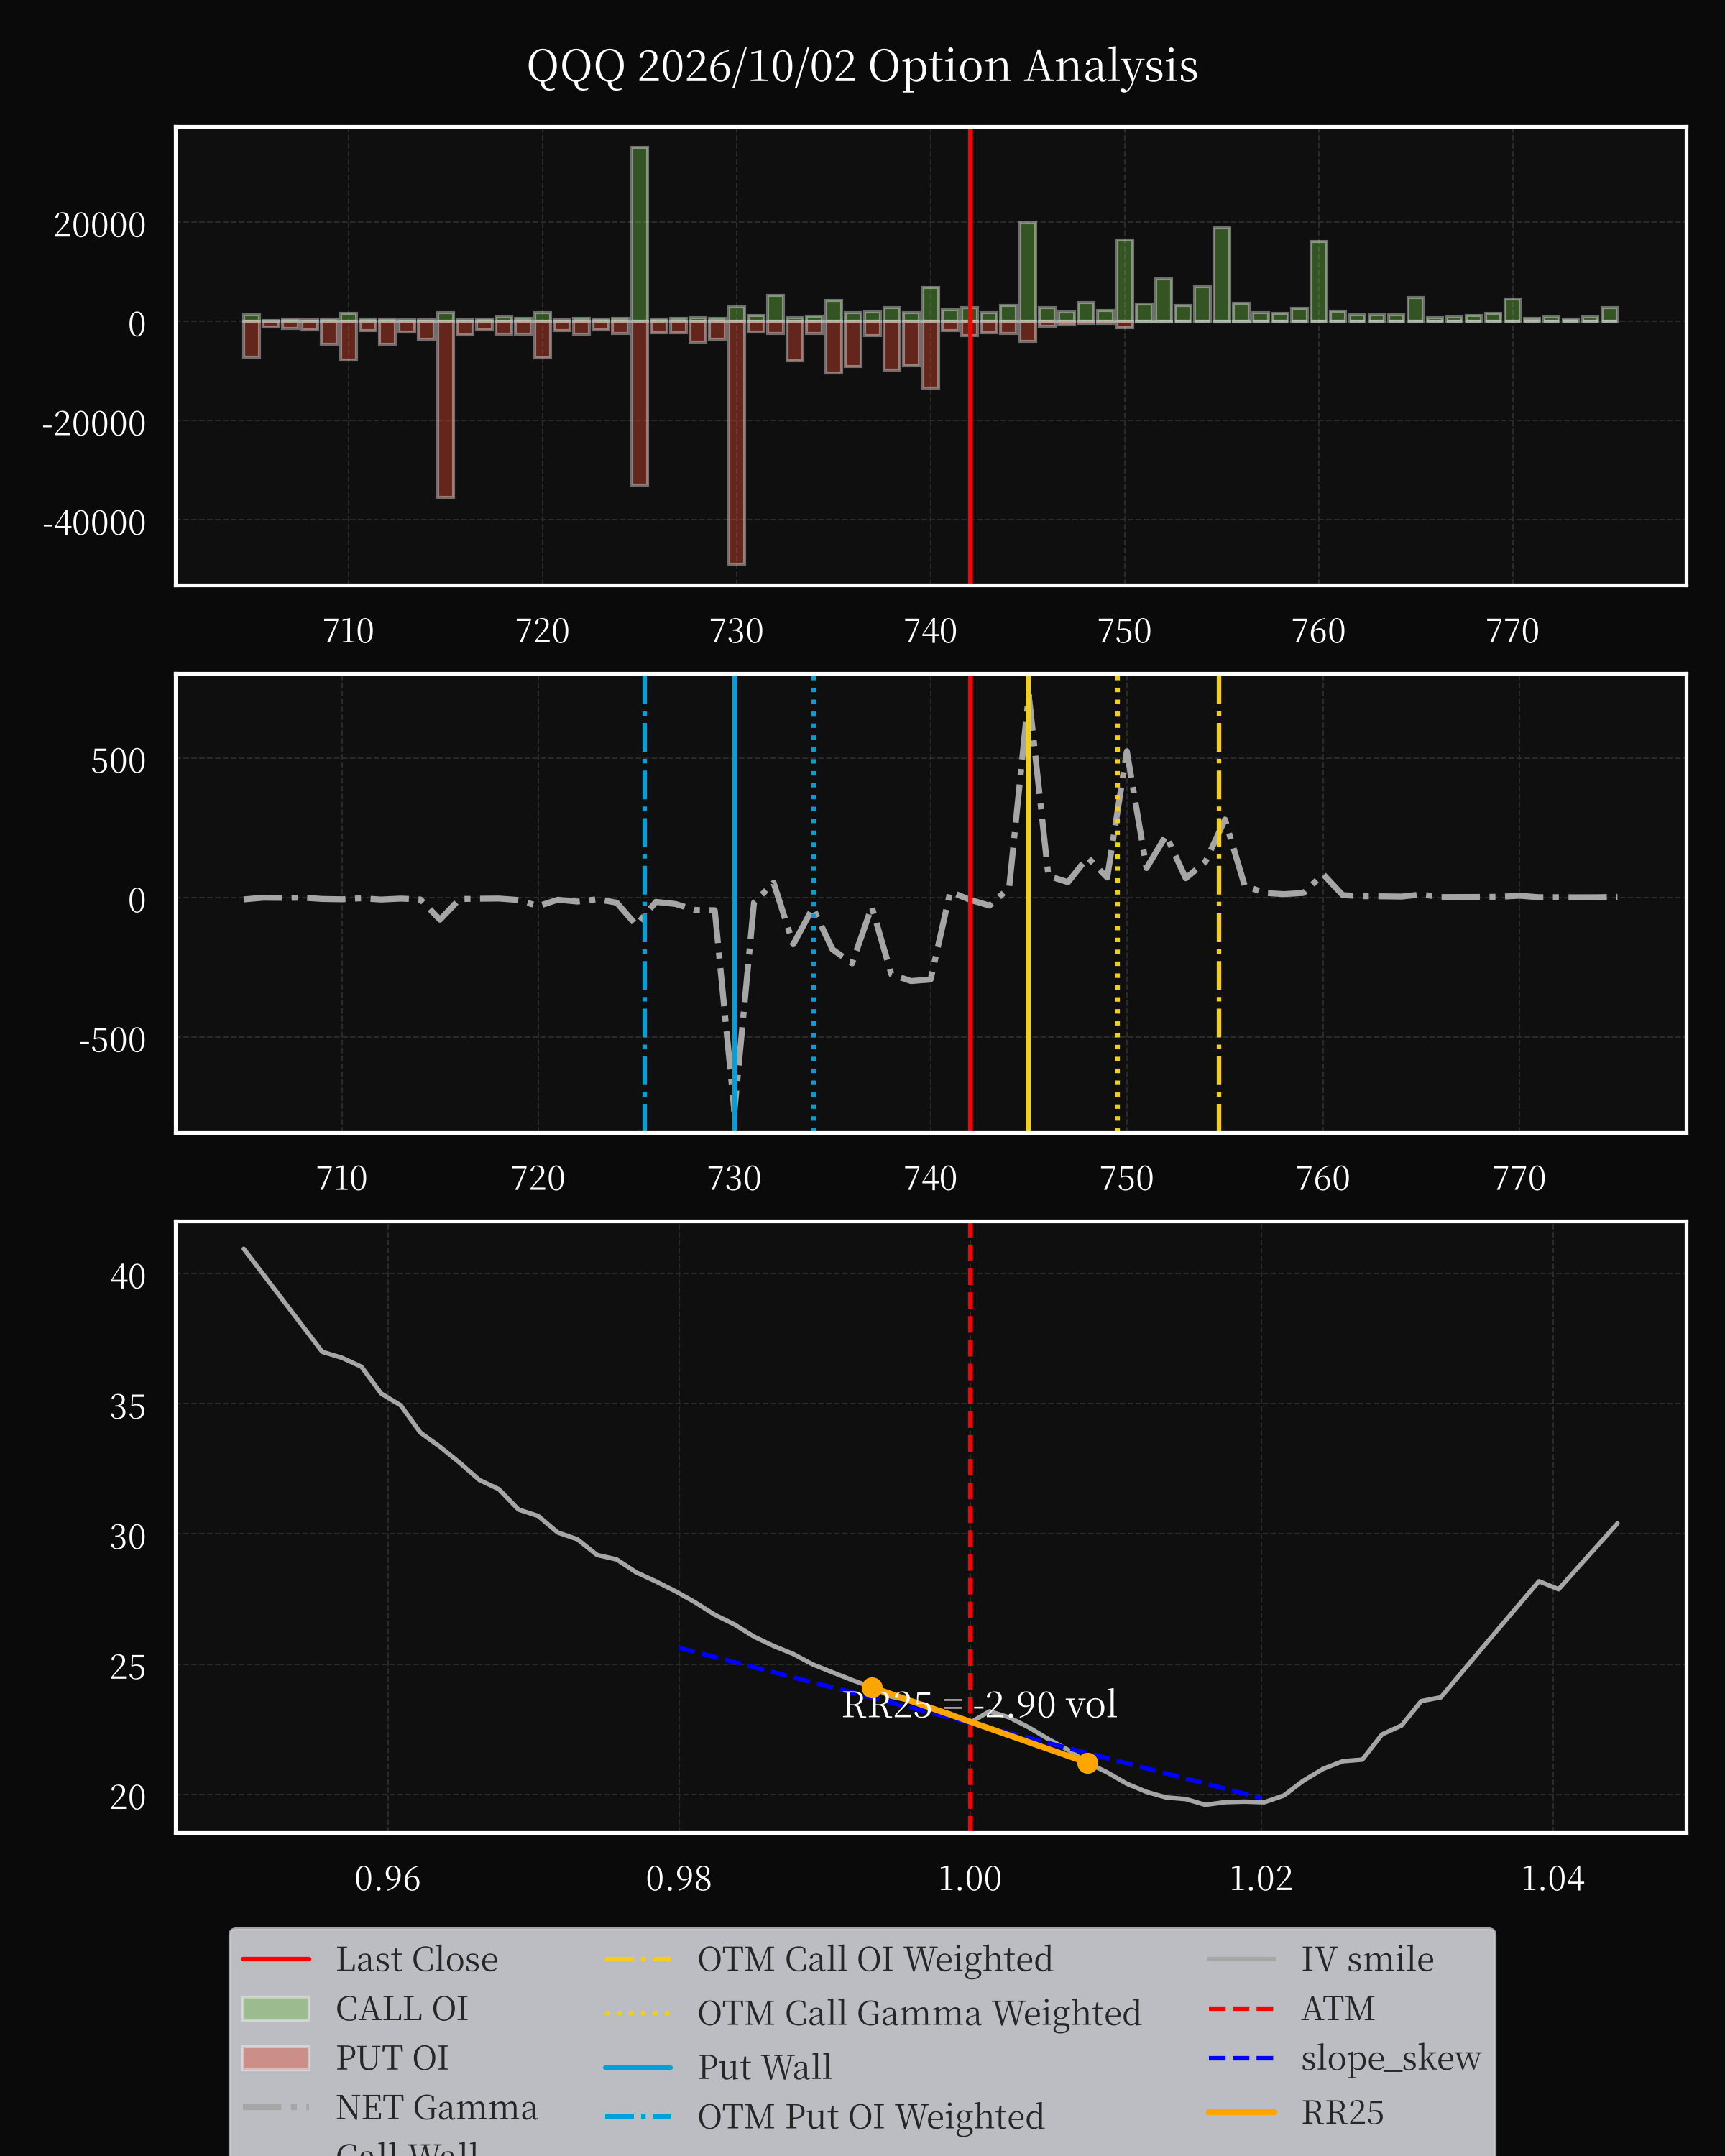The width and height of the screenshot is (1725, 2156).
Task: Click the 'OTM Call Gamma Weighted' legend entry
Action: (x=873, y=2013)
